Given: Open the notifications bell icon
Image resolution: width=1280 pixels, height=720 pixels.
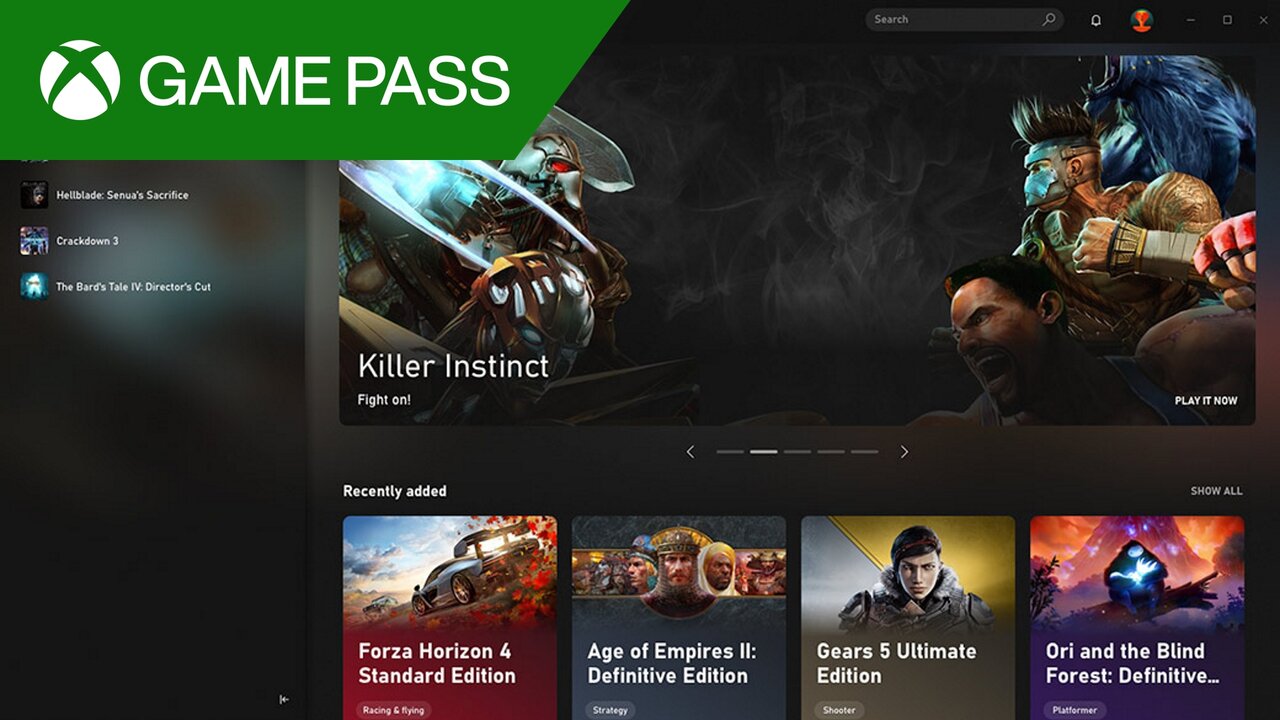Looking at the screenshot, I should point(1096,20).
